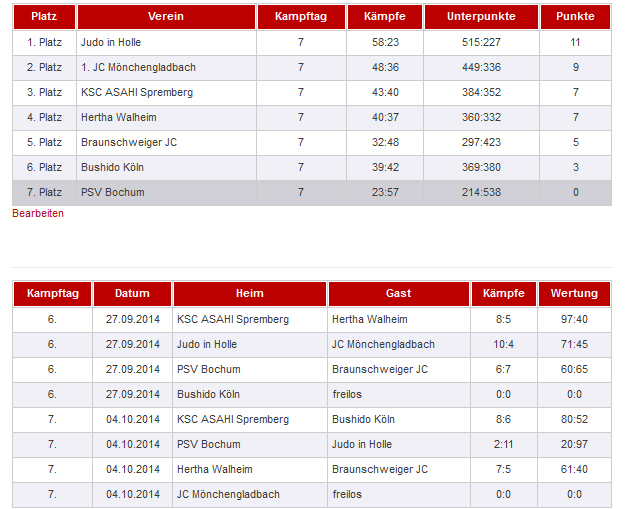The width and height of the screenshot is (628, 509).
Task: Click the freilos entry for Bushido Köln
Action: click(347, 394)
